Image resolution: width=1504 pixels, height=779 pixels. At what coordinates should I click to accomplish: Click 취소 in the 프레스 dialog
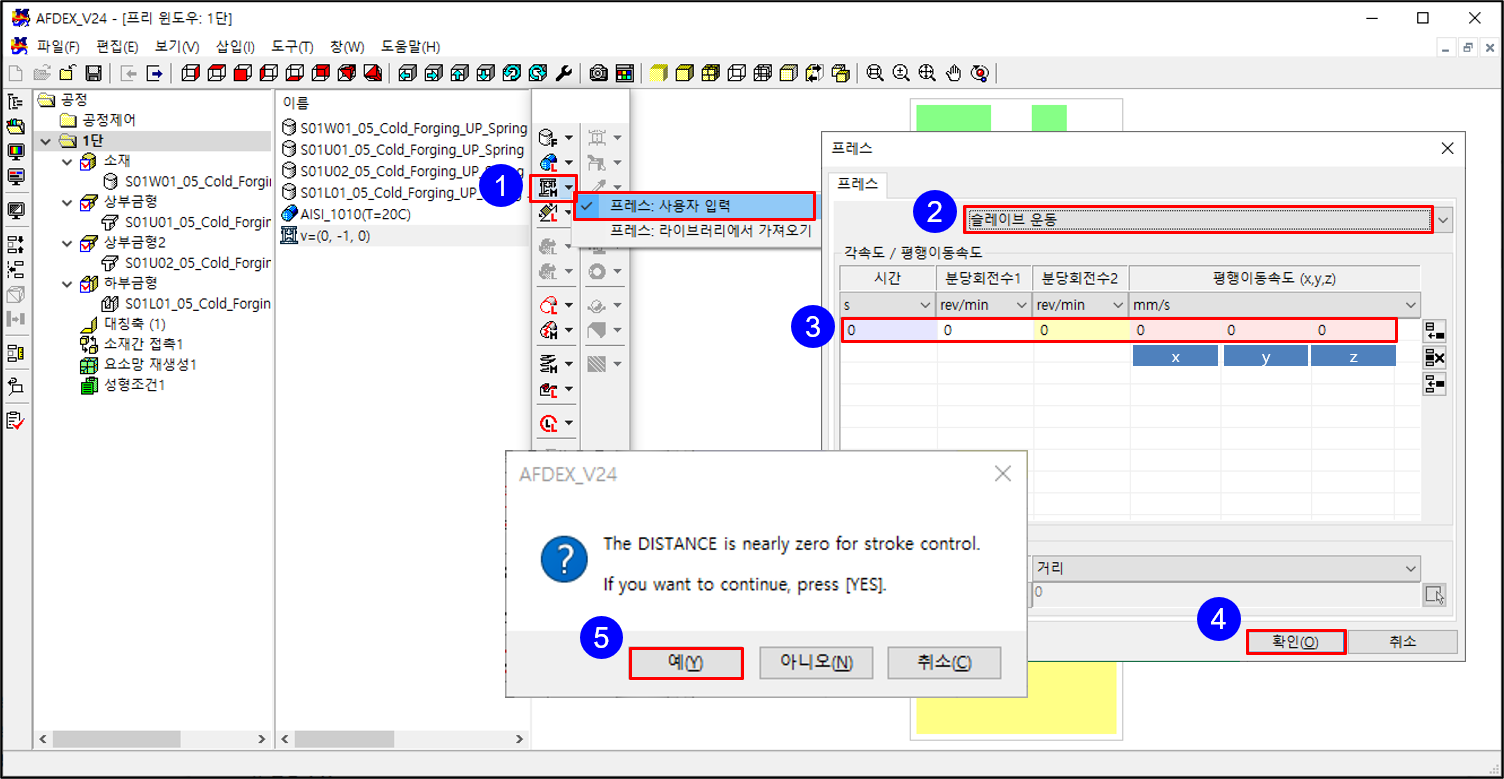[x=1403, y=642]
